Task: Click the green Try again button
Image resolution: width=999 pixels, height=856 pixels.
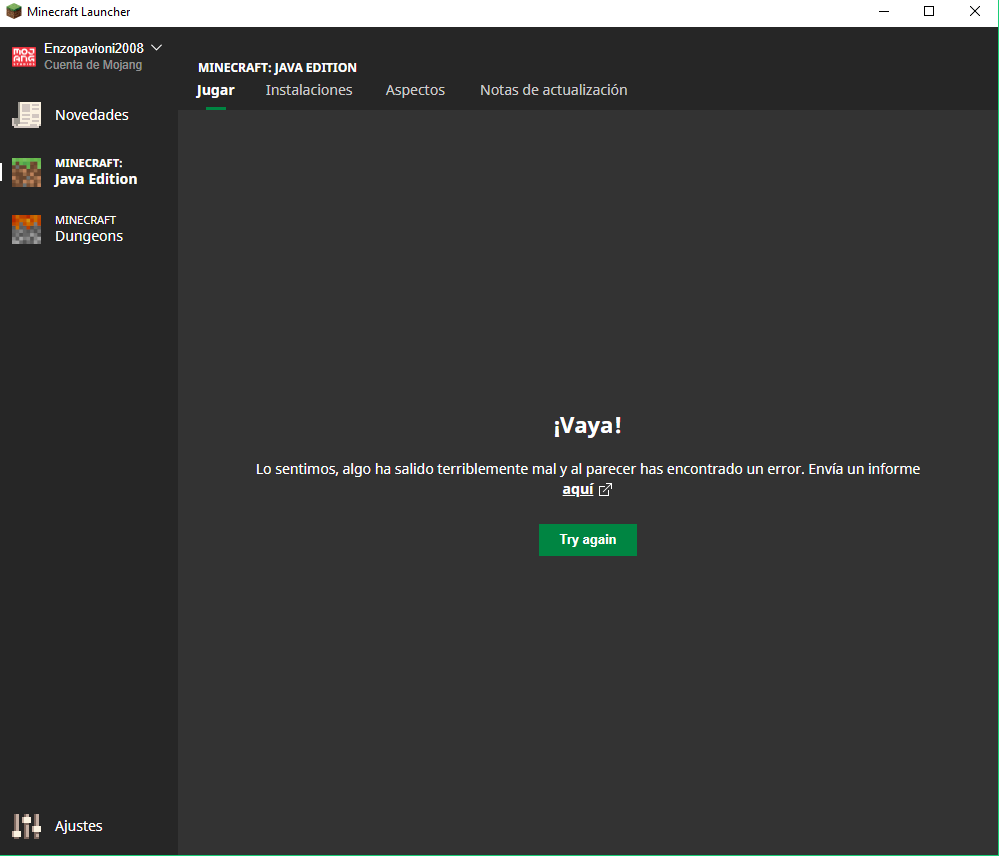Action: pyautogui.click(x=587, y=539)
